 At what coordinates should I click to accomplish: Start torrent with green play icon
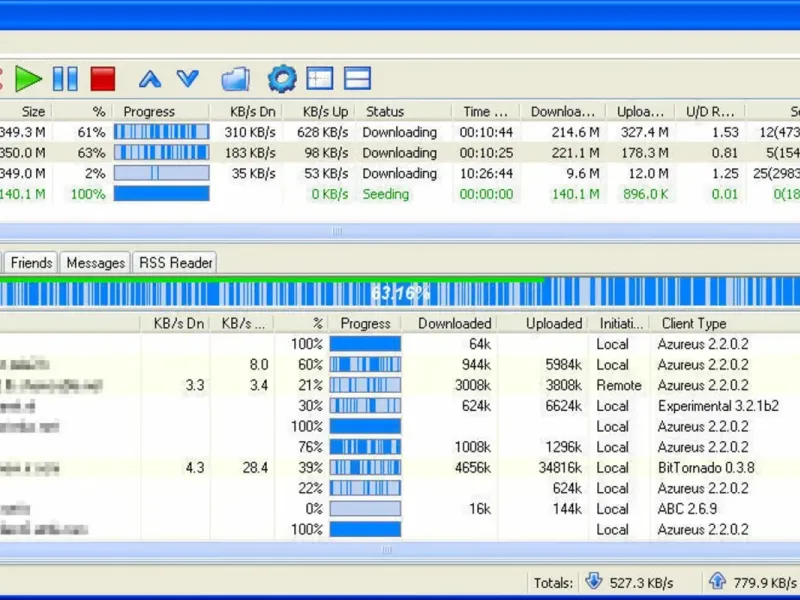[28, 79]
